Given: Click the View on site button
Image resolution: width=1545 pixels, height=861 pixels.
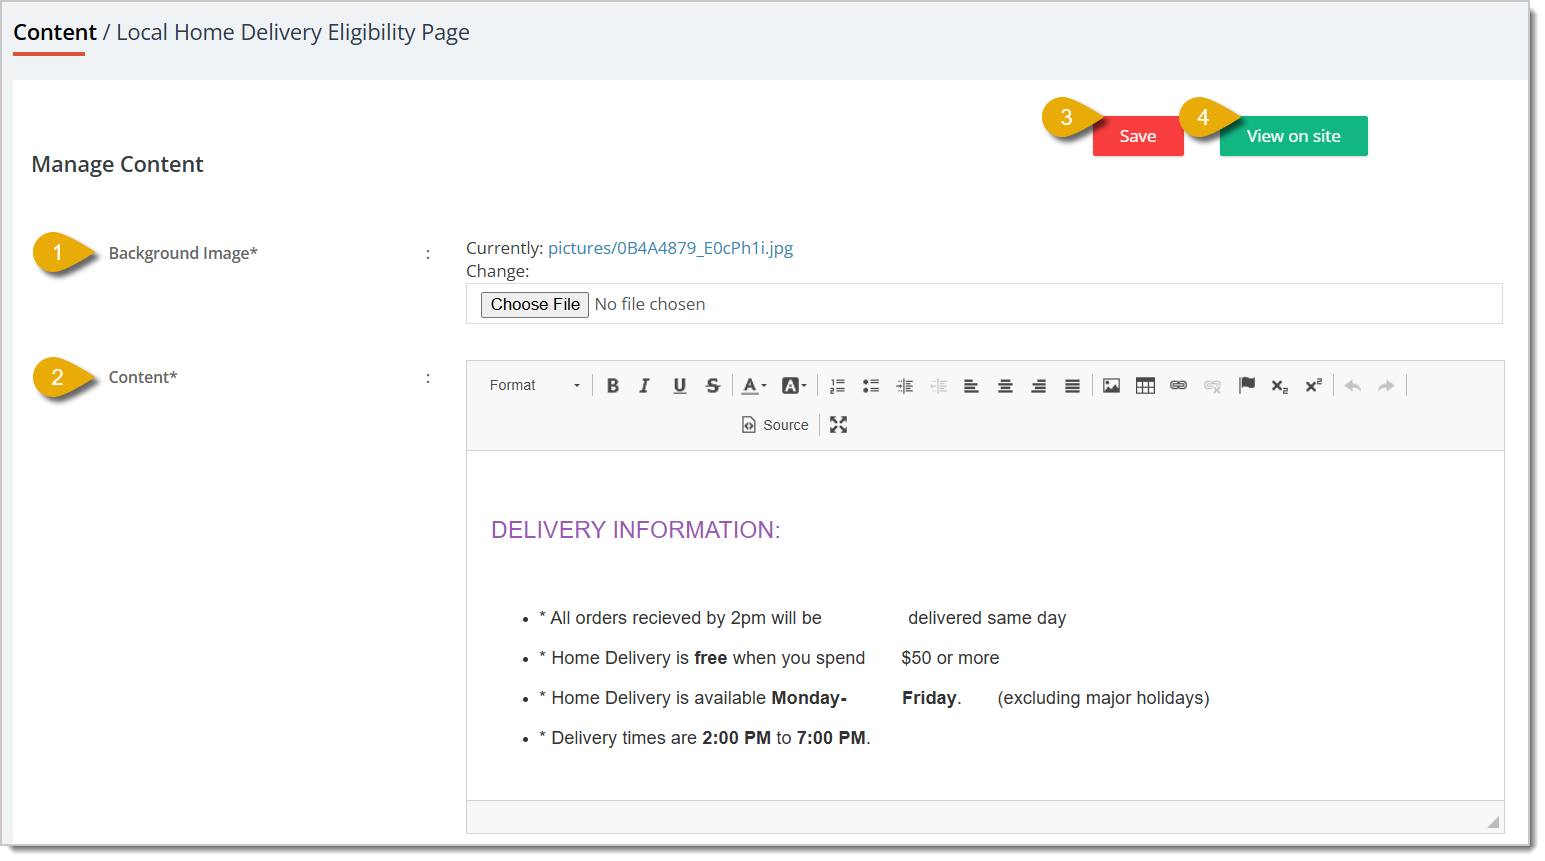Looking at the screenshot, I should [x=1294, y=136].
